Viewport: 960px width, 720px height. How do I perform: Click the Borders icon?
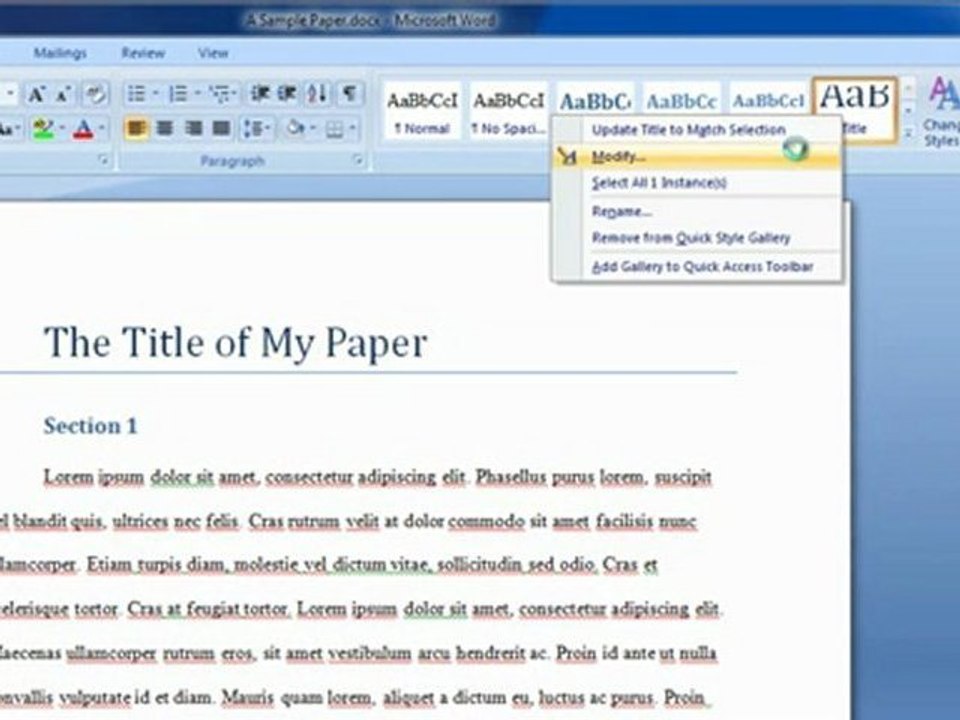pos(334,129)
